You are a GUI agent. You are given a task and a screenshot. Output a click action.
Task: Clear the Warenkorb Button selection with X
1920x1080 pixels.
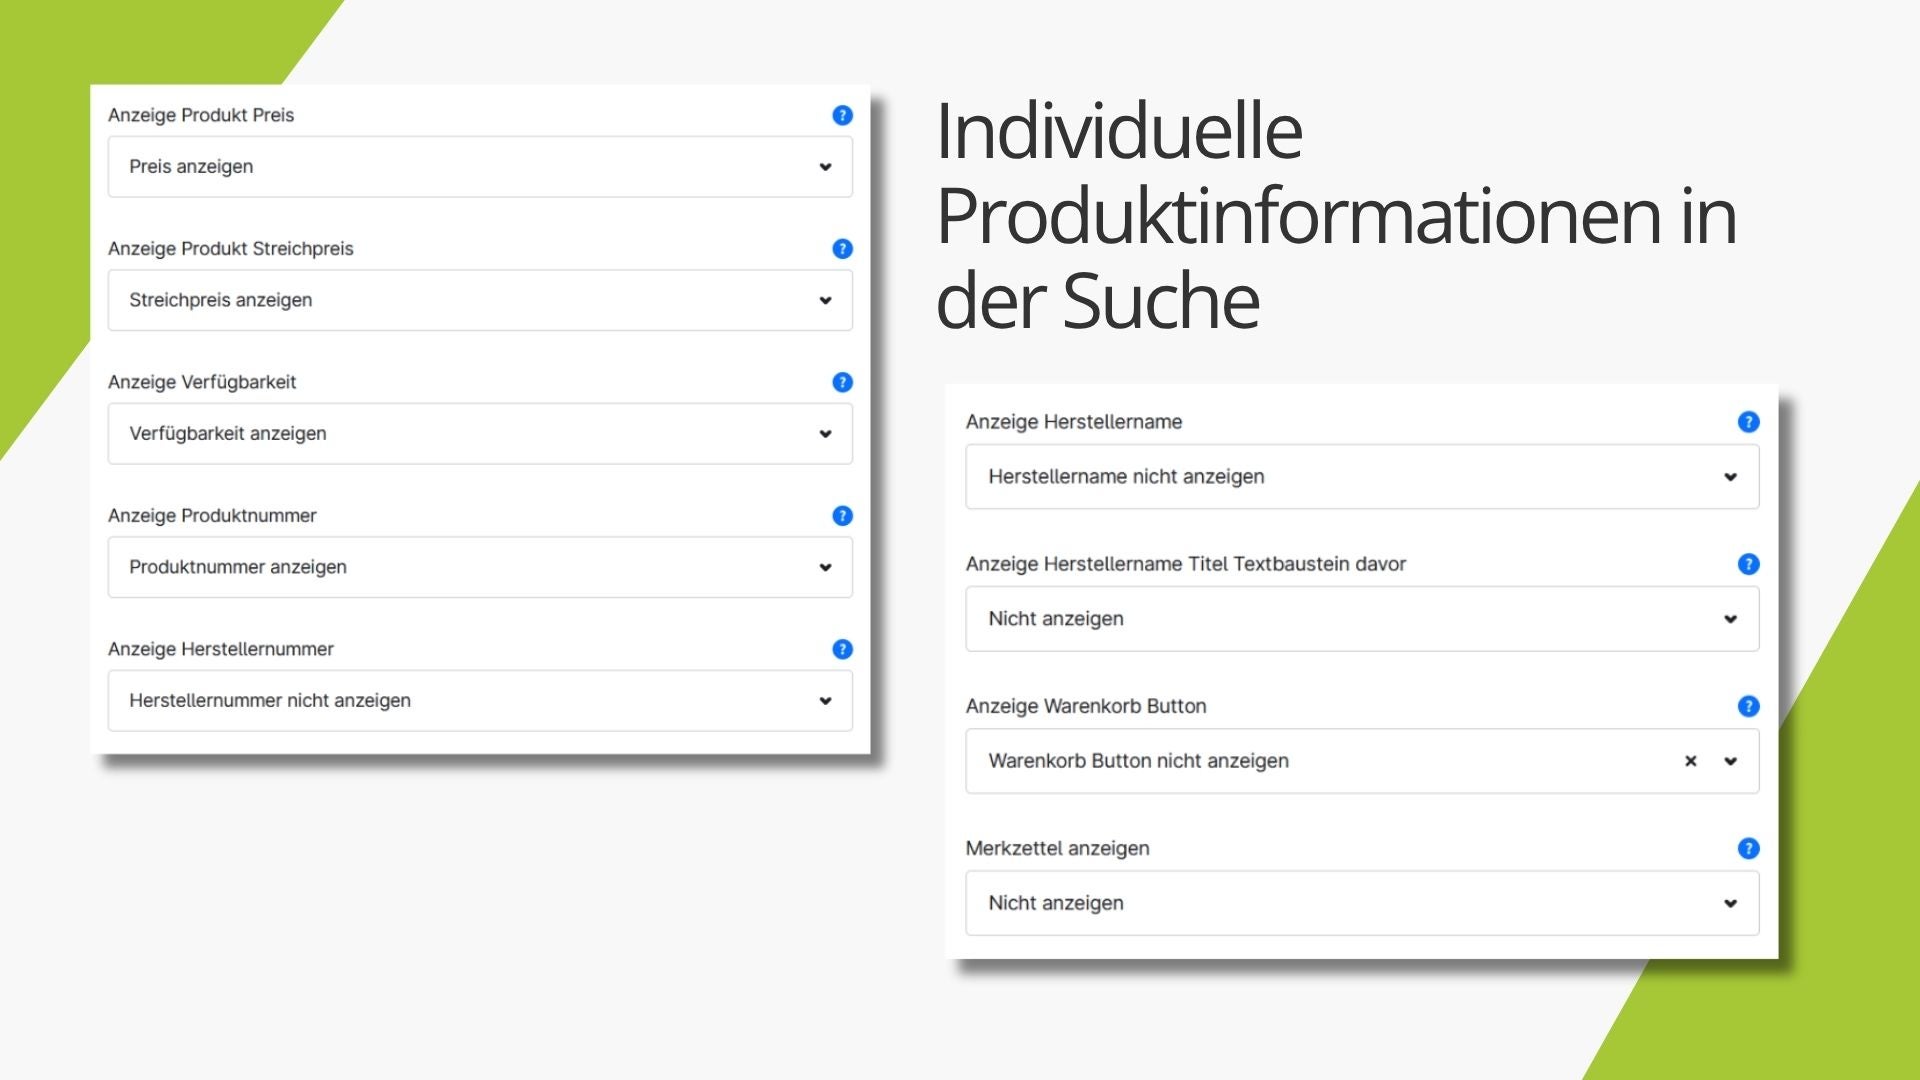coord(1690,761)
